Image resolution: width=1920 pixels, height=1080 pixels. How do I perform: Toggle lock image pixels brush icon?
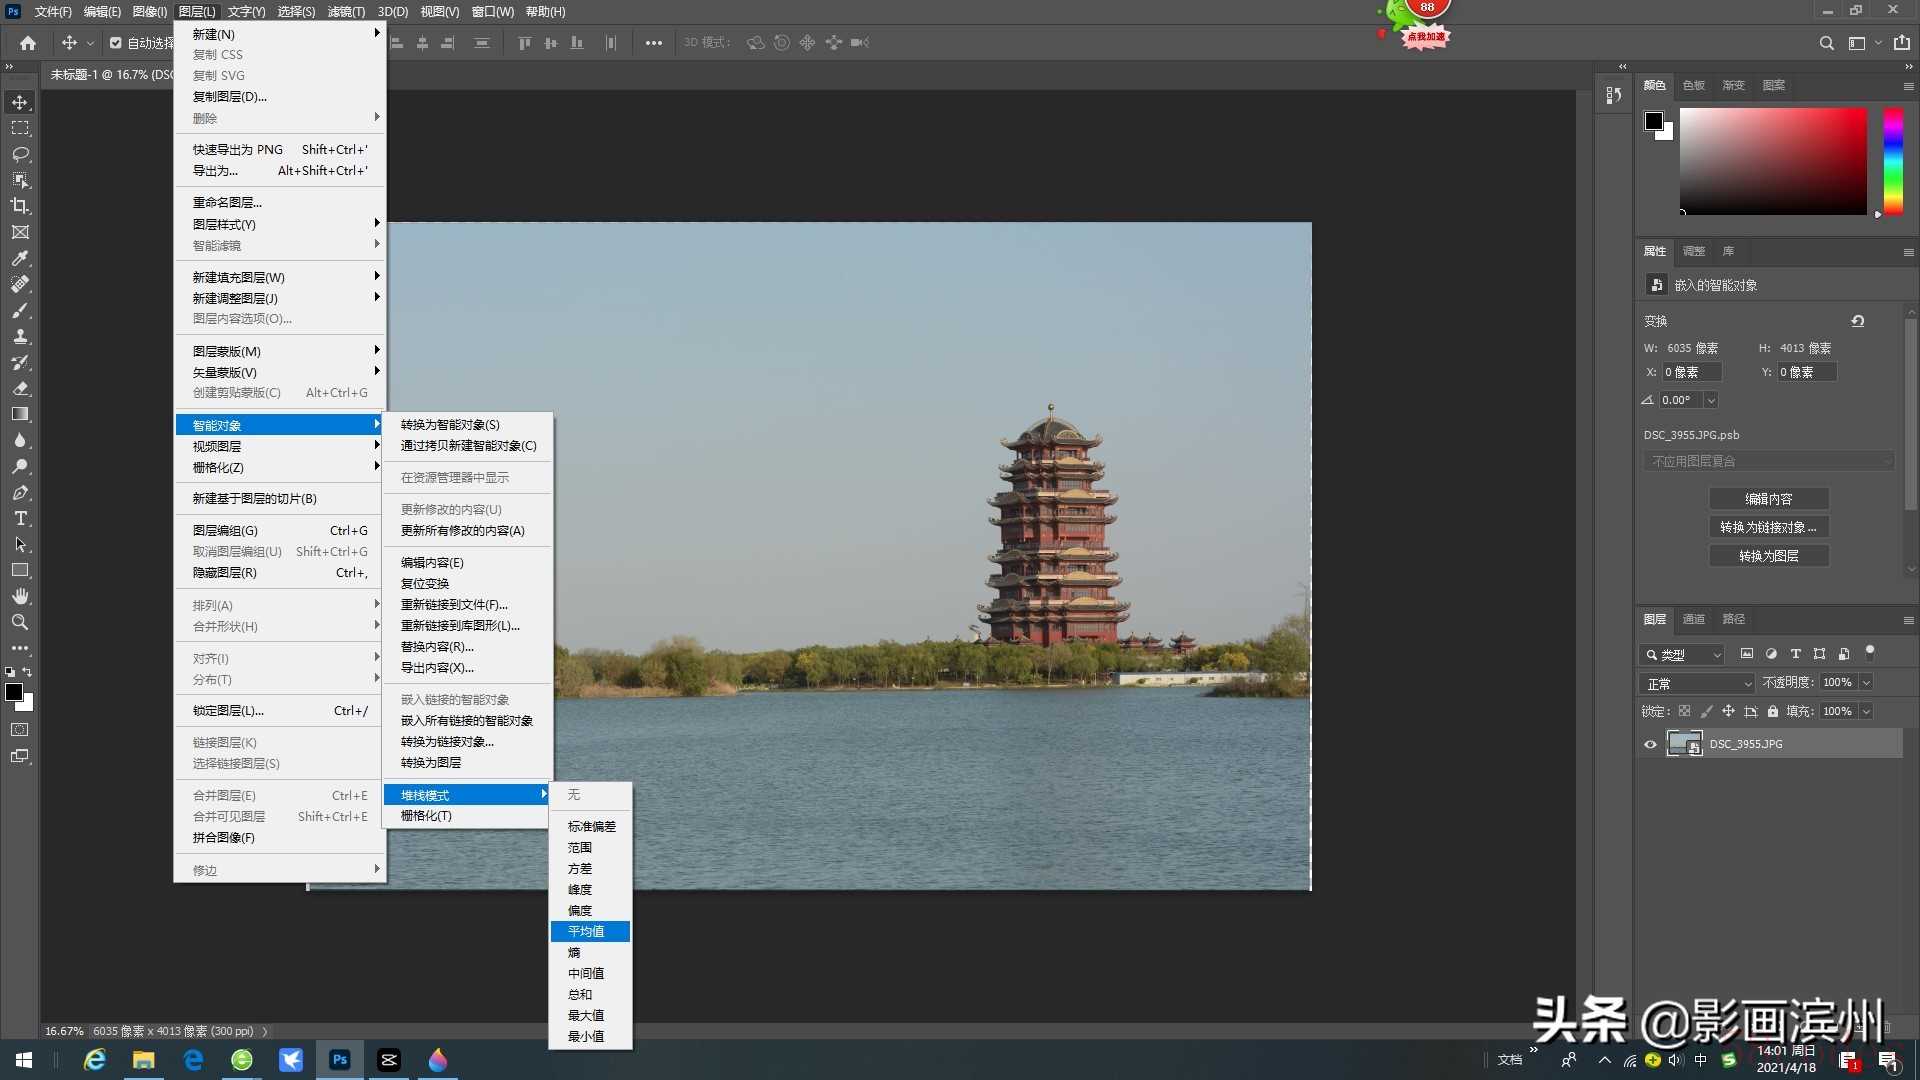1706,711
